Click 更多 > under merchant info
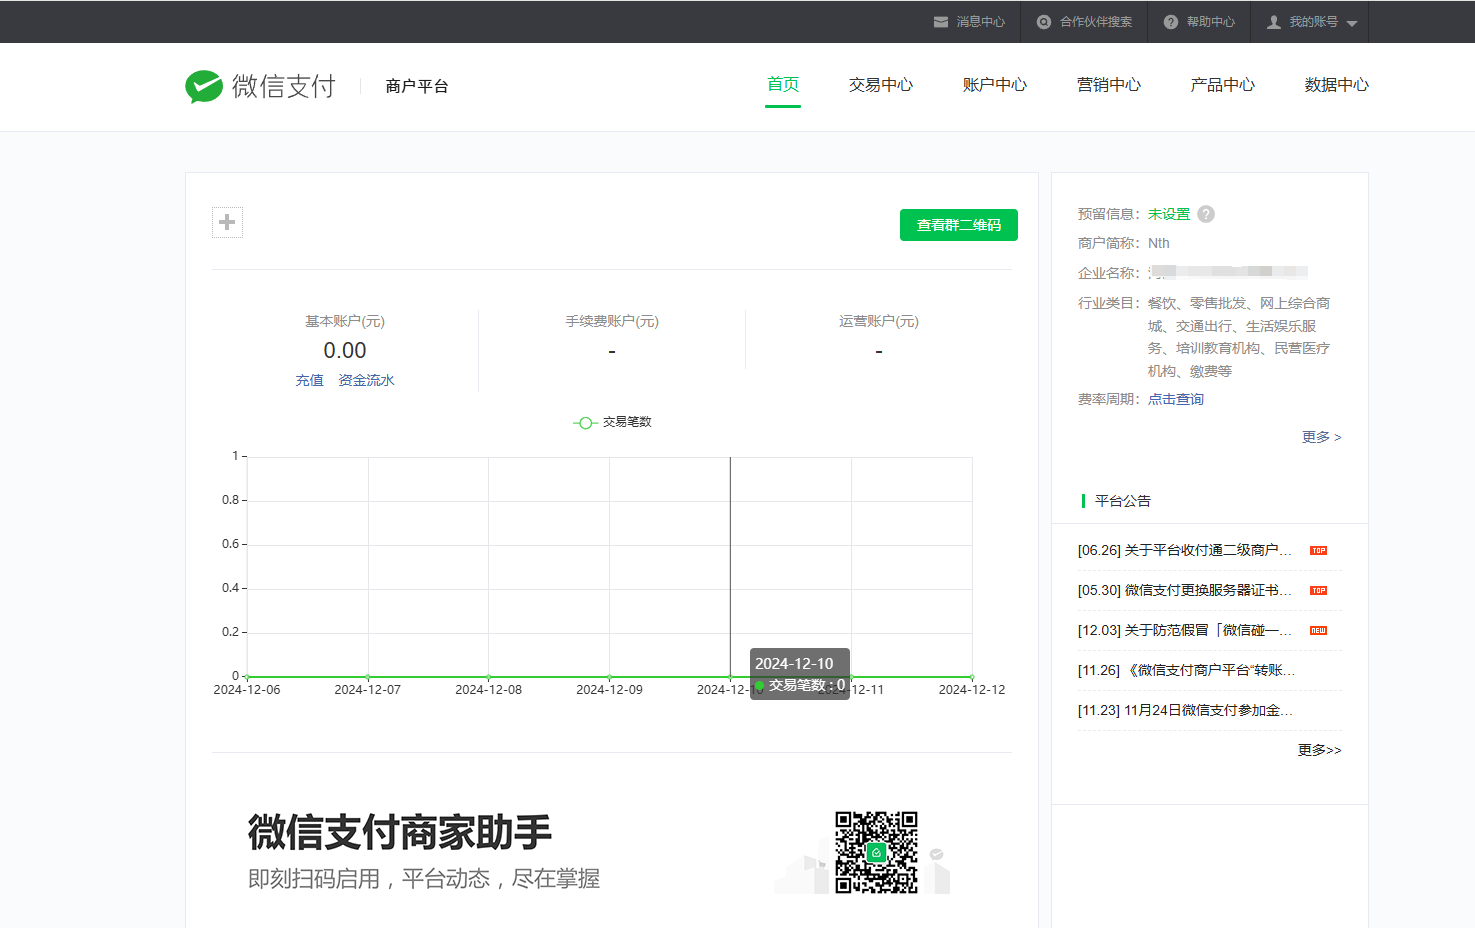This screenshot has width=1475, height=928. [1322, 437]
